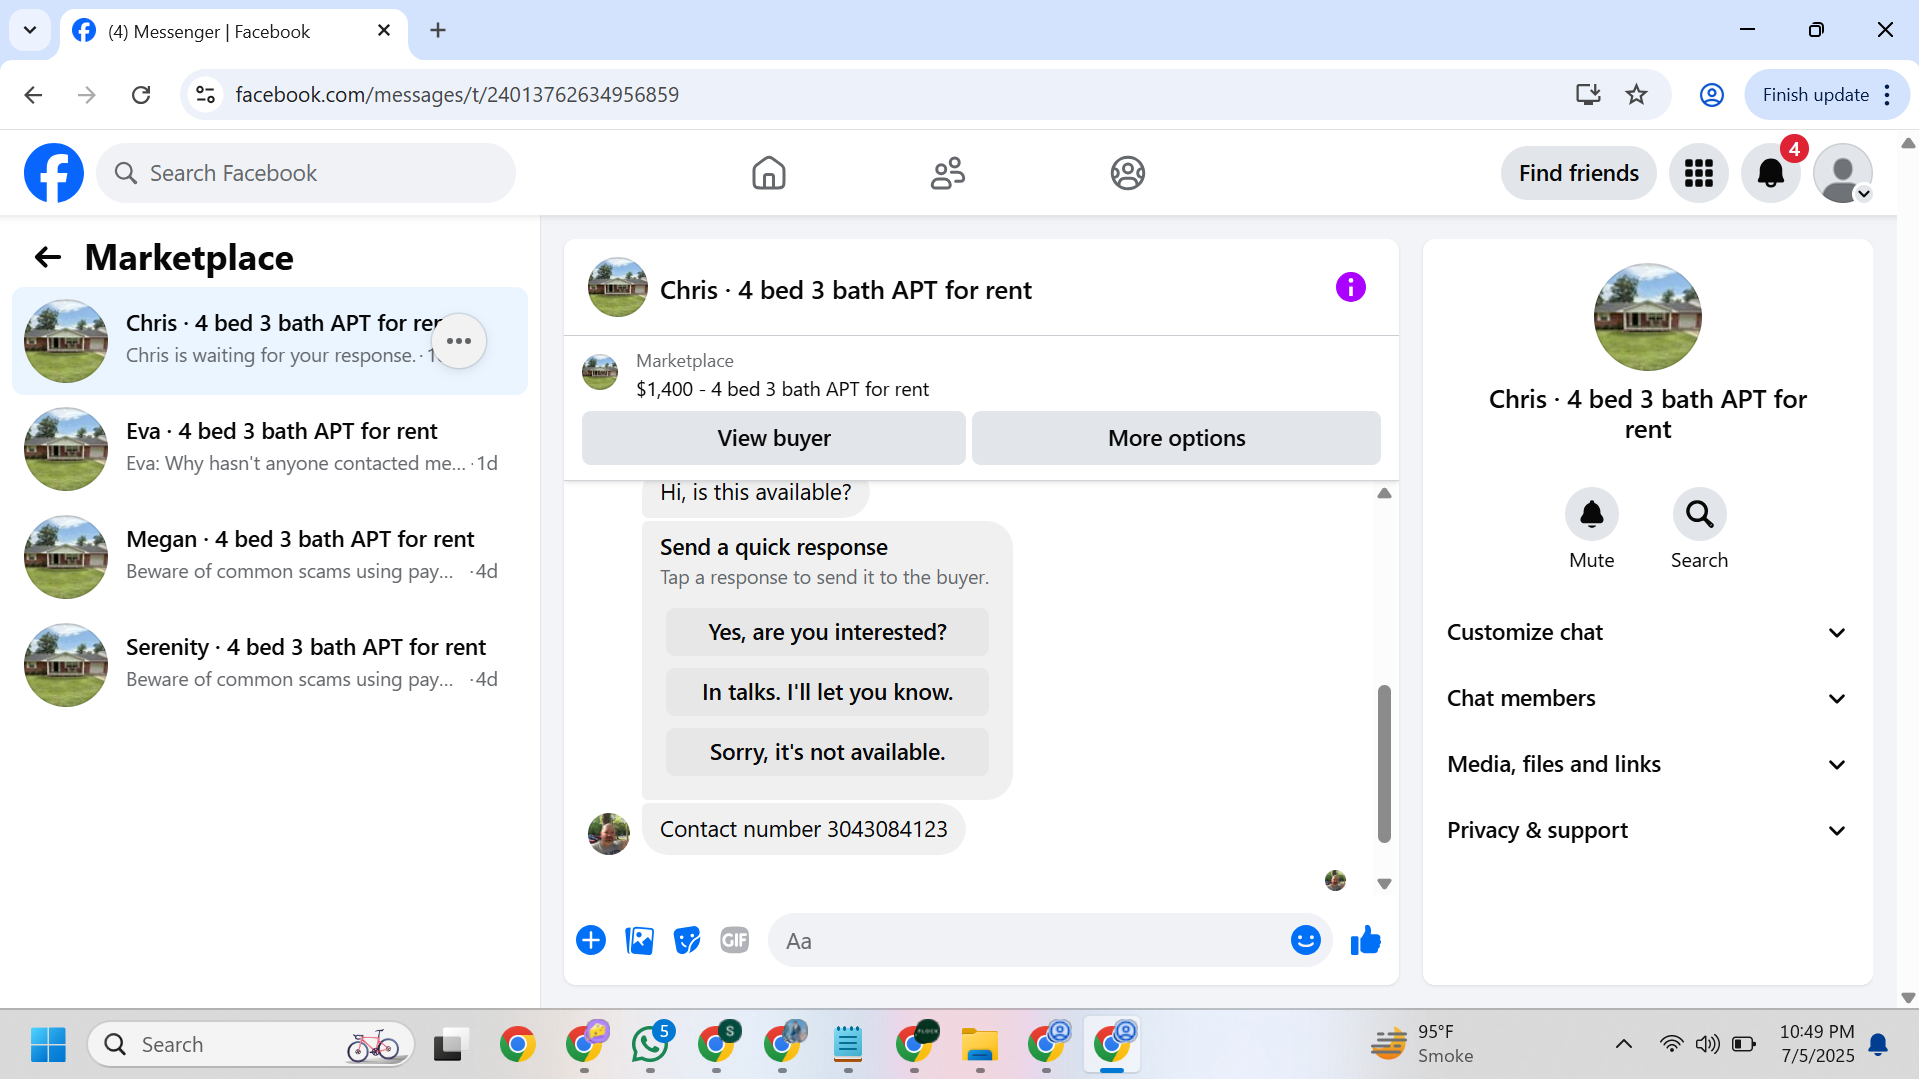
Task: Open Chris conversation in list
Action: [x=270, y=341]
